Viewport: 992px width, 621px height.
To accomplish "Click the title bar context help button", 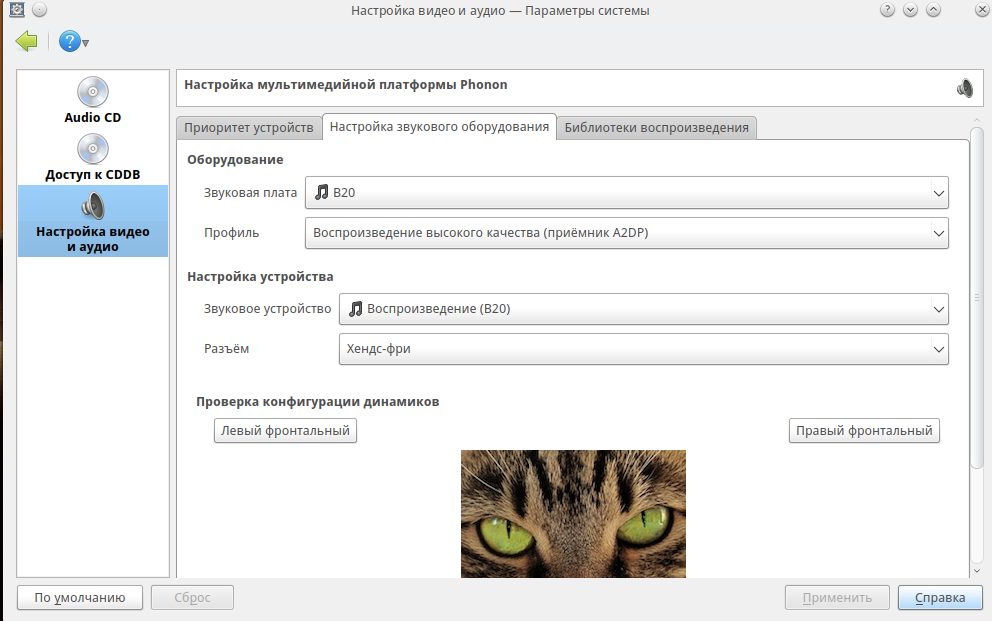I will [887, 9].
